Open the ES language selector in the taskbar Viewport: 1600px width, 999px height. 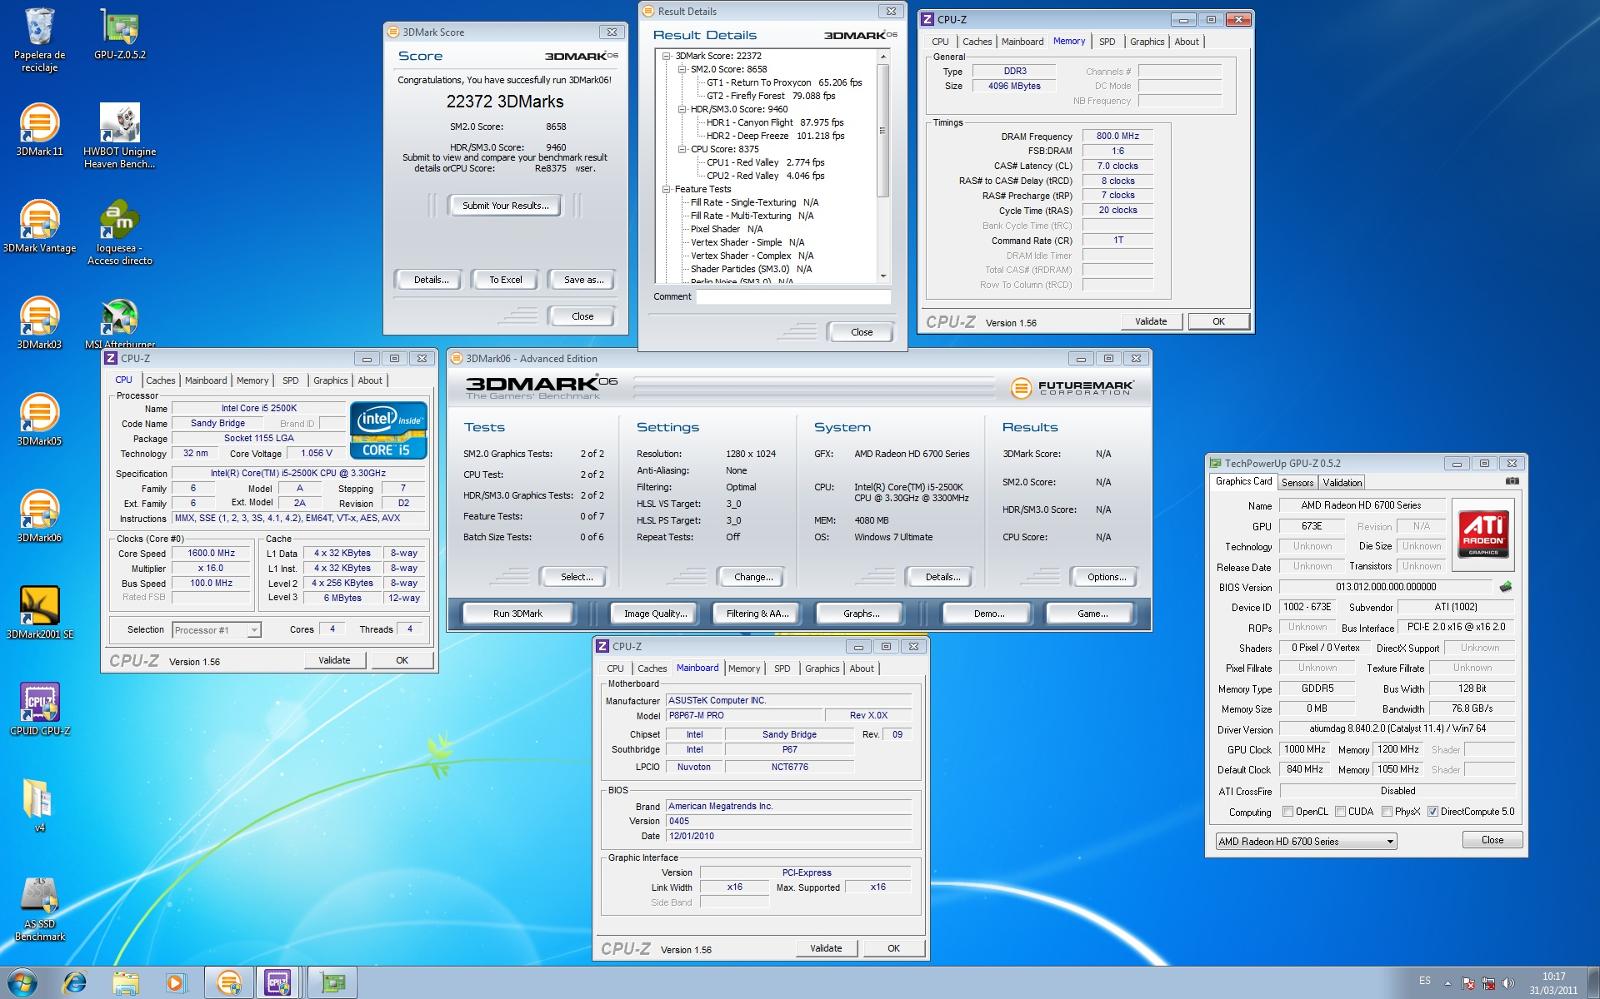pyautogui.click(x=1425, y=981)
